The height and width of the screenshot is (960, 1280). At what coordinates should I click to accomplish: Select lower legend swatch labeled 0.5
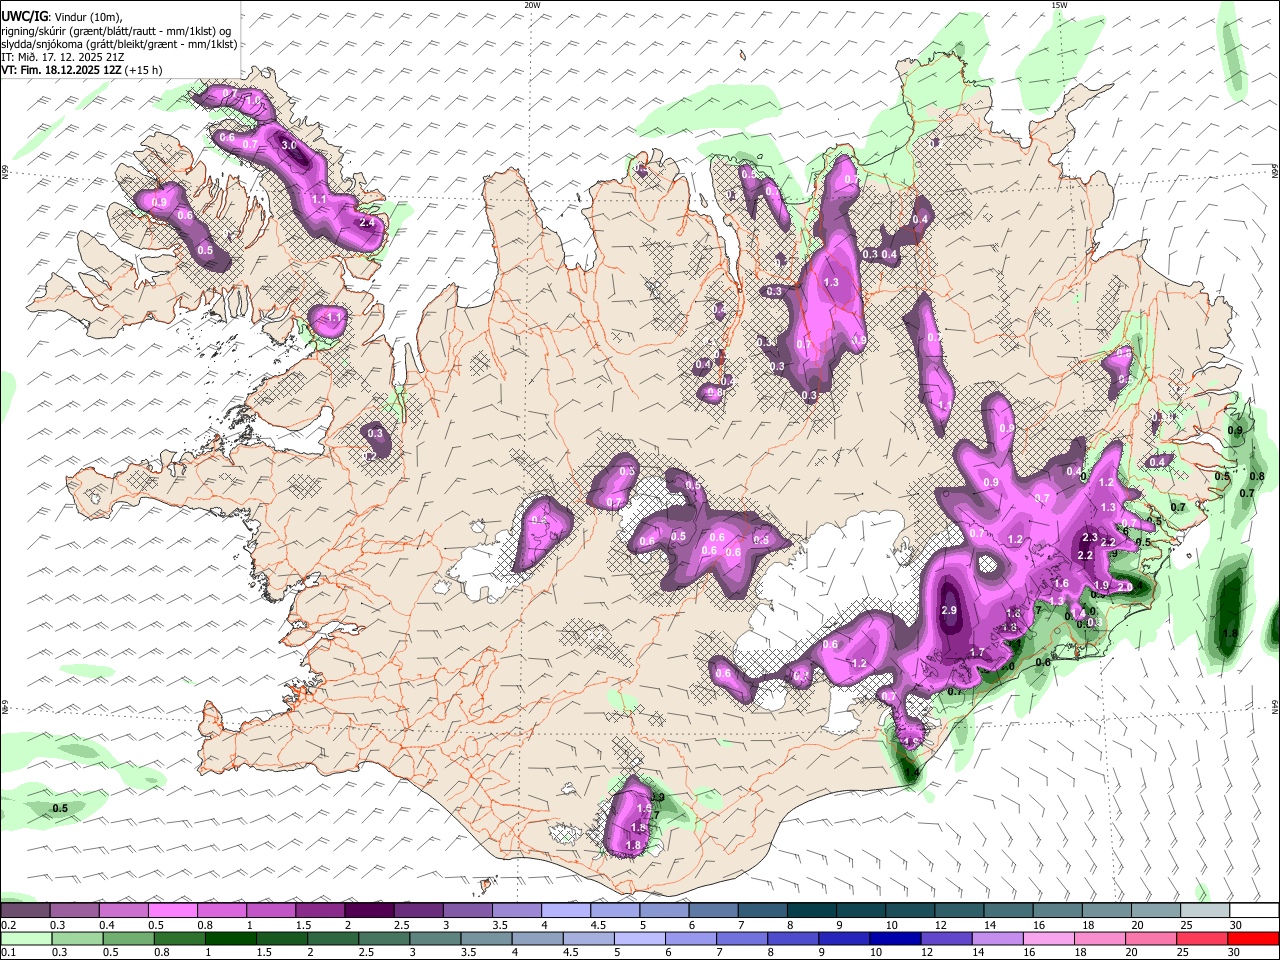pyautogui.click(x=128, y=938)
